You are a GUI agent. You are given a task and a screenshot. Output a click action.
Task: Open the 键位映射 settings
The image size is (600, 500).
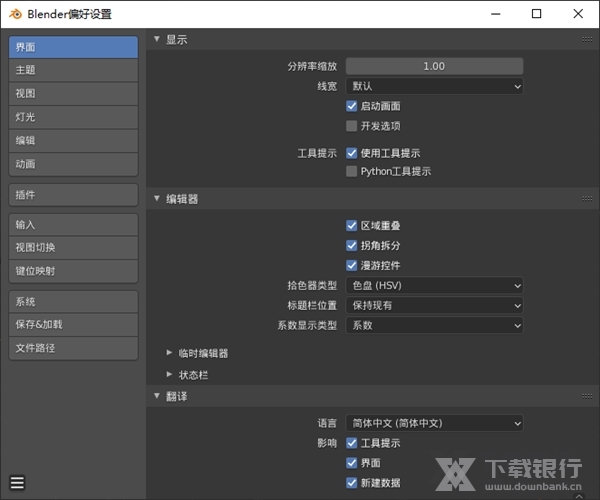[x=73, y=271]
